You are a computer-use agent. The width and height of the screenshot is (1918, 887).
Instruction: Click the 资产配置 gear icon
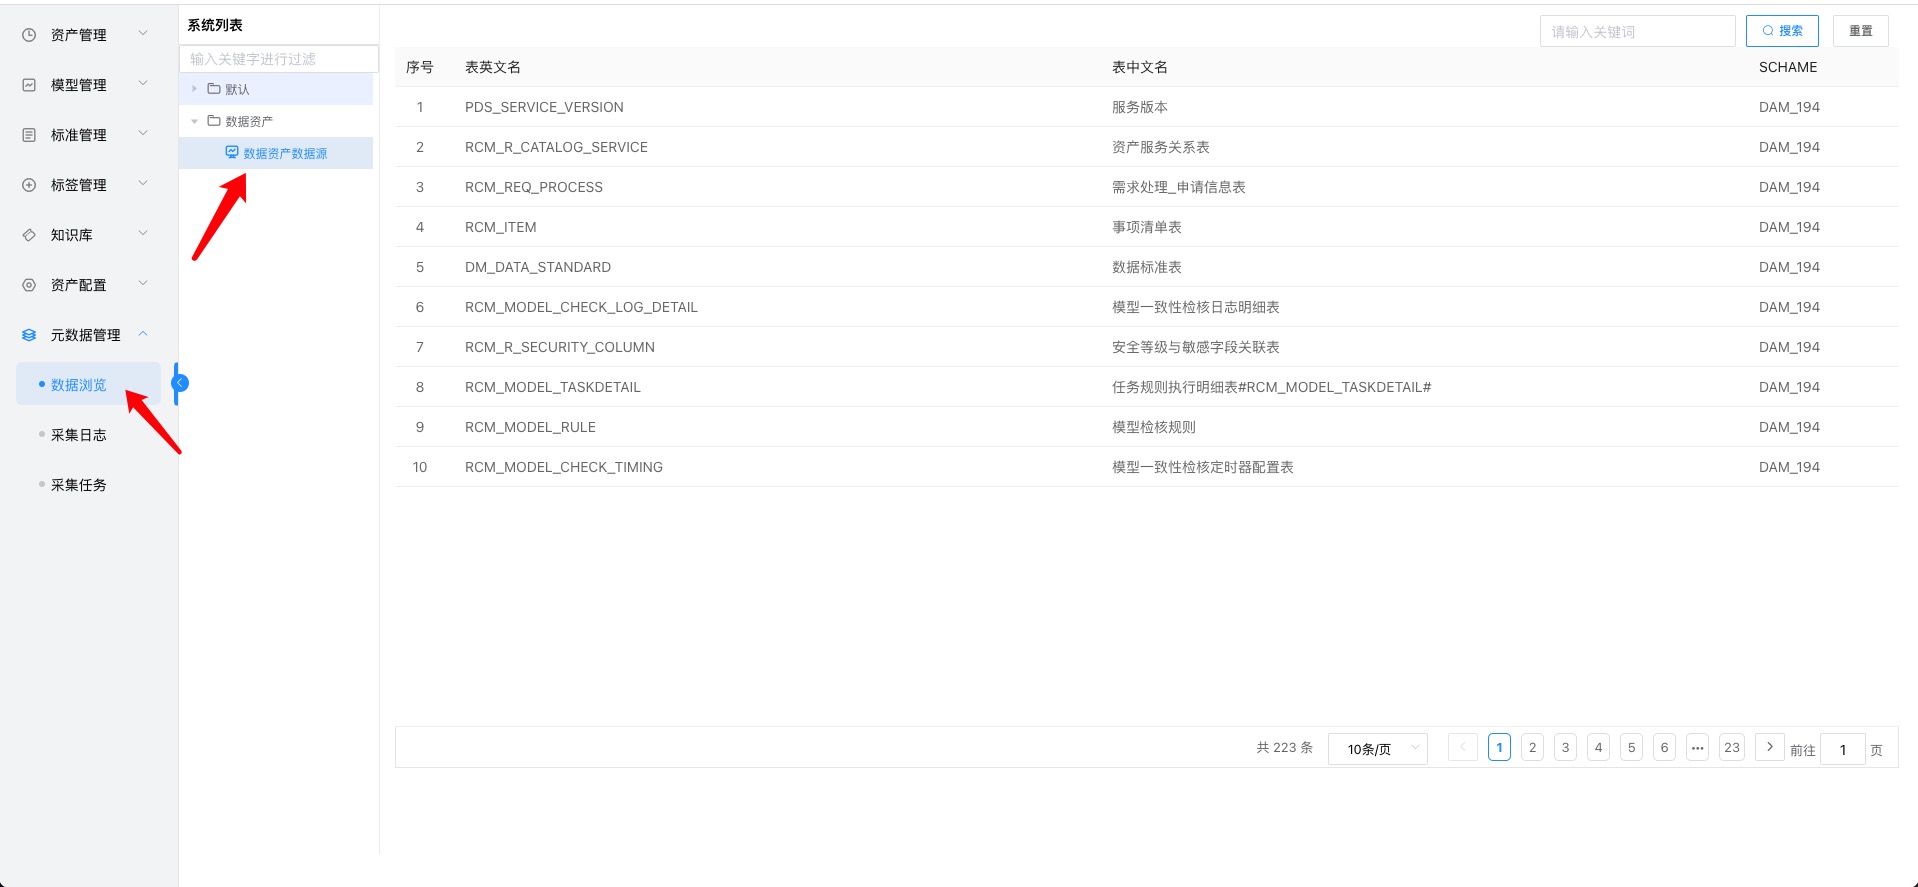(29, 285)
